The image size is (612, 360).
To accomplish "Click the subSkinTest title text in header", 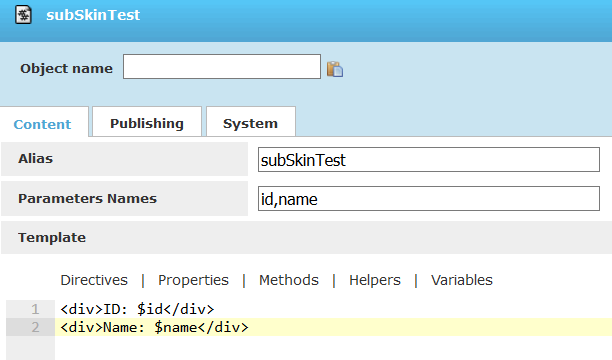I will (93, 15).
